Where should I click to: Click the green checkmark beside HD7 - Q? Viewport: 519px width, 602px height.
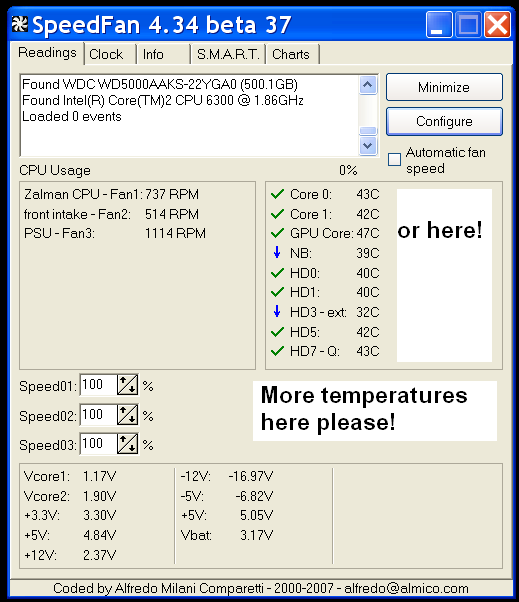point(277,351)
